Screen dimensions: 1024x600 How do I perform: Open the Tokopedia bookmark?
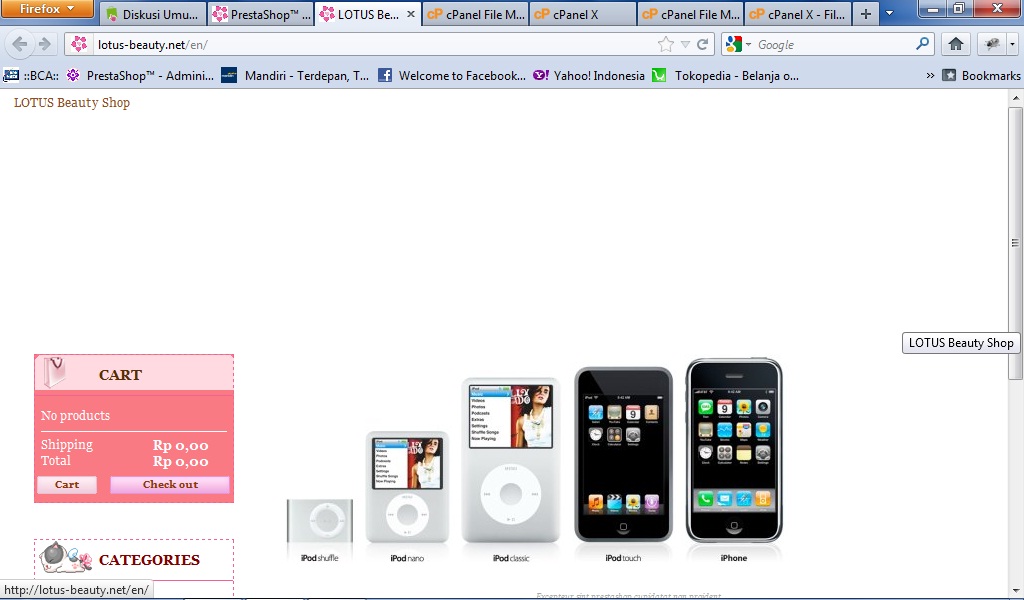726,75
